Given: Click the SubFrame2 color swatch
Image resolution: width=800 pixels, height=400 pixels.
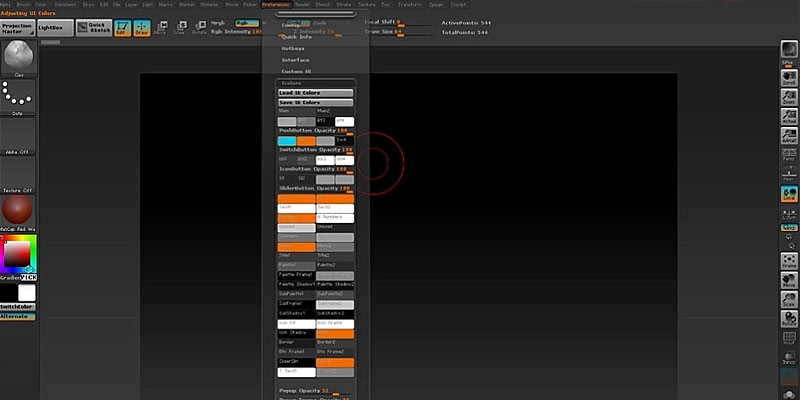Looking at the screenshot, I should 335,305.
